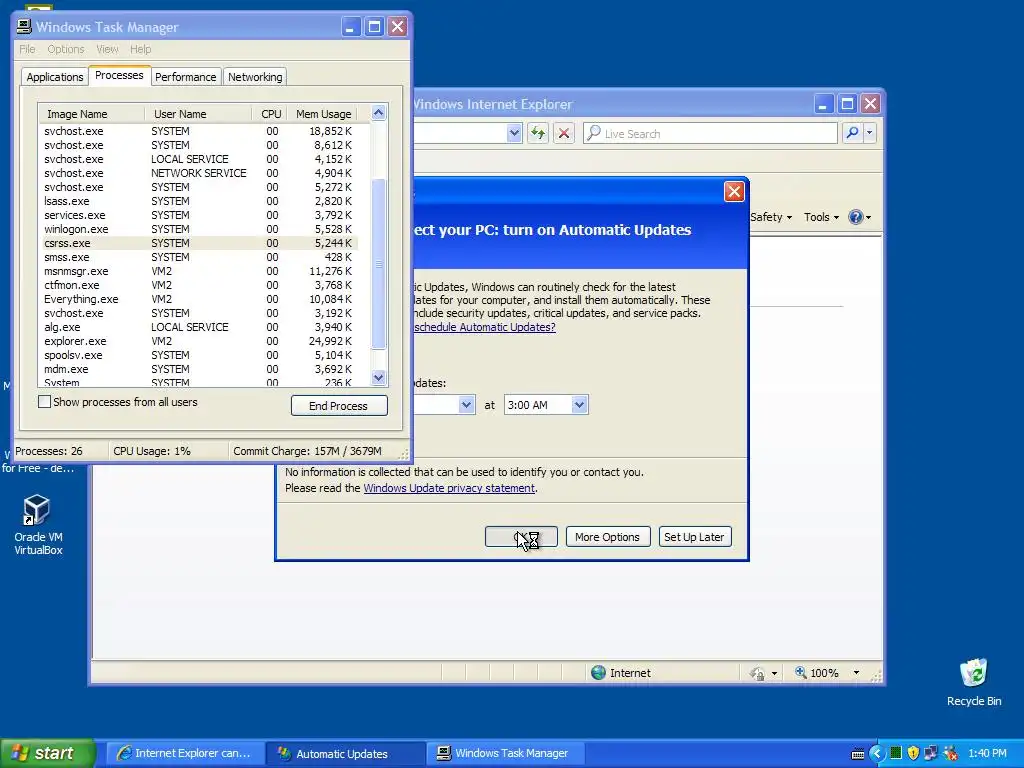
Task: Enable Show processes from all users
Action: 44,402
